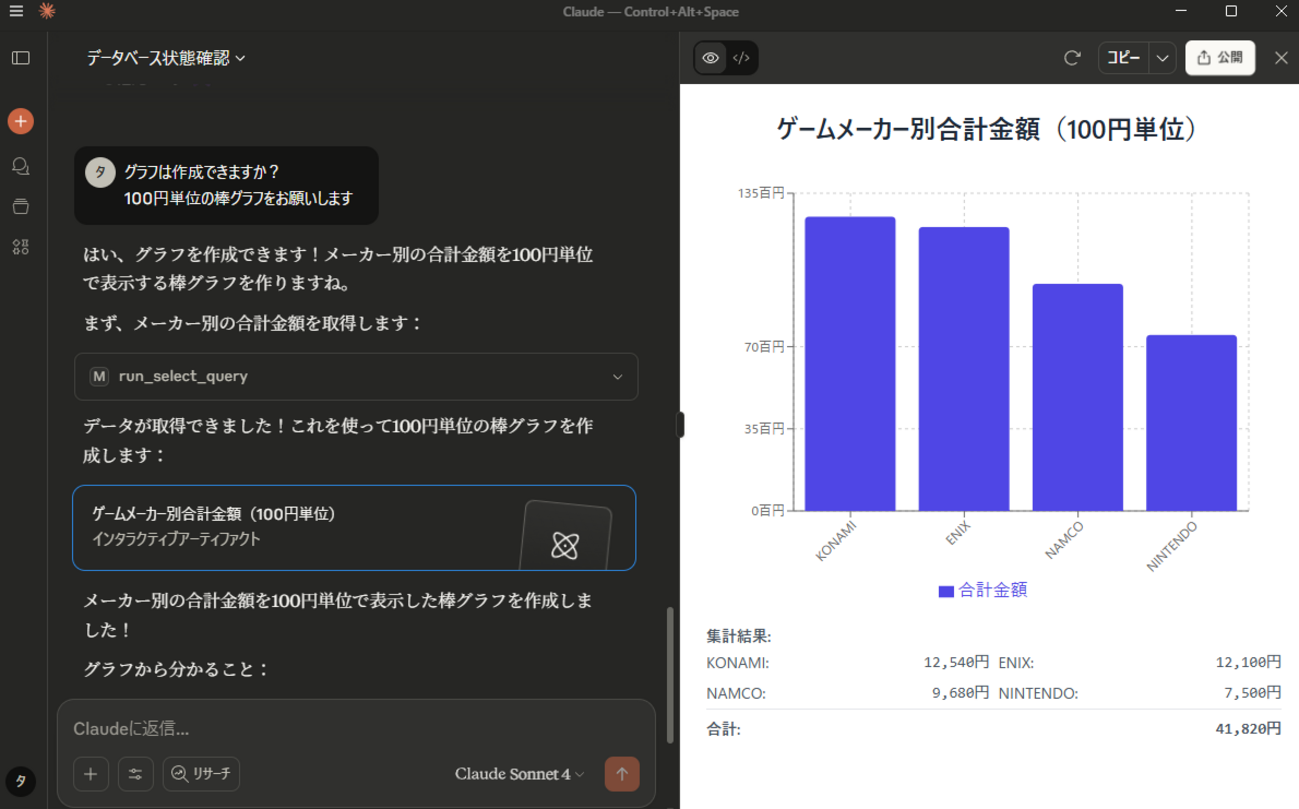Click the リサーチ research button
This screenshot has width=1299, height=809.
201,774
